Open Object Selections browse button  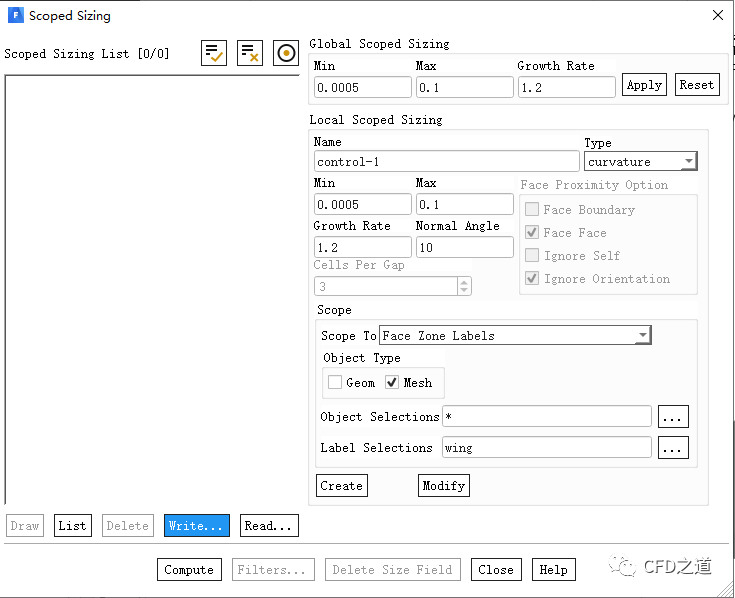(x=674, y=416)
